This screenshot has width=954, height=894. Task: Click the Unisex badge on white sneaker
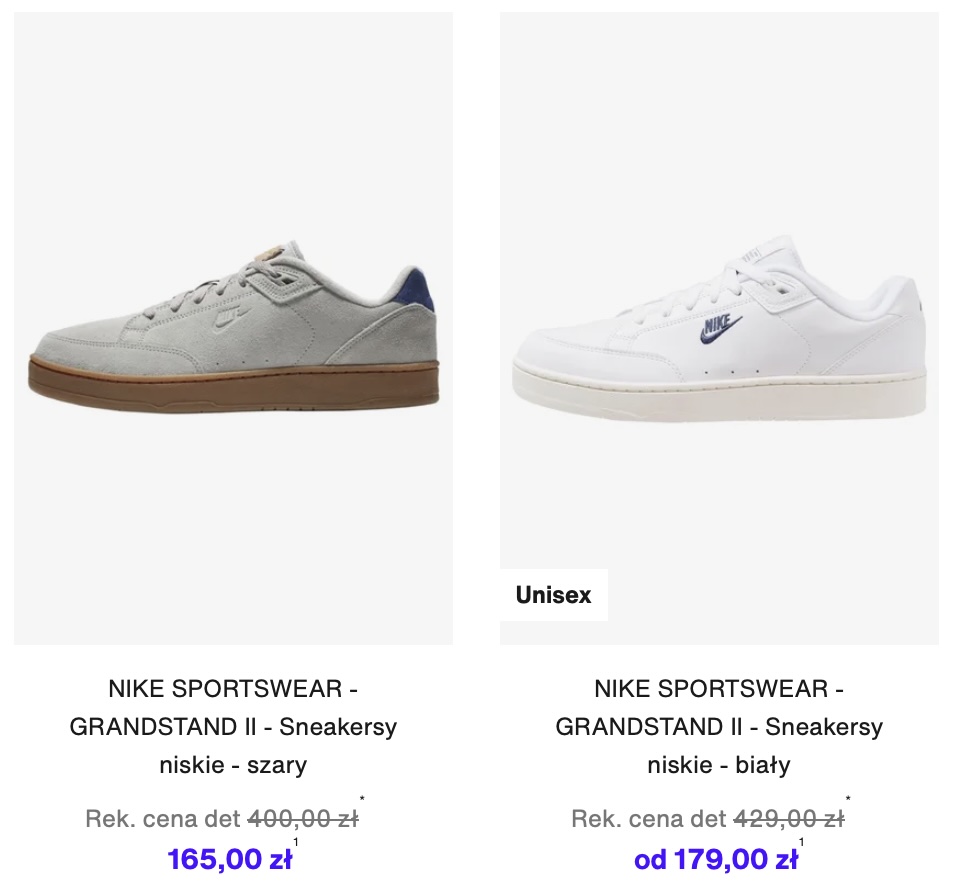tap(553, 595)
